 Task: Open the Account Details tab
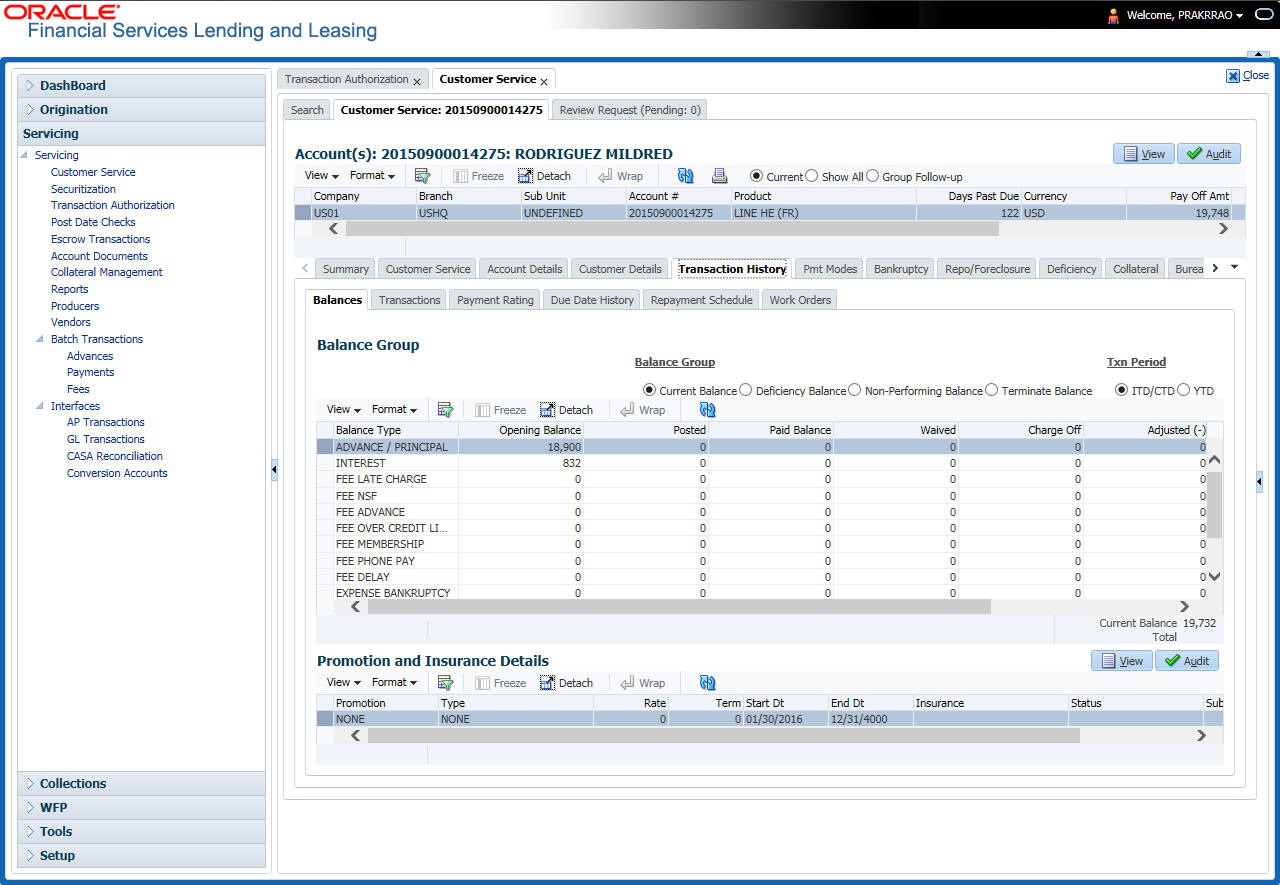(x=524, y=269)
